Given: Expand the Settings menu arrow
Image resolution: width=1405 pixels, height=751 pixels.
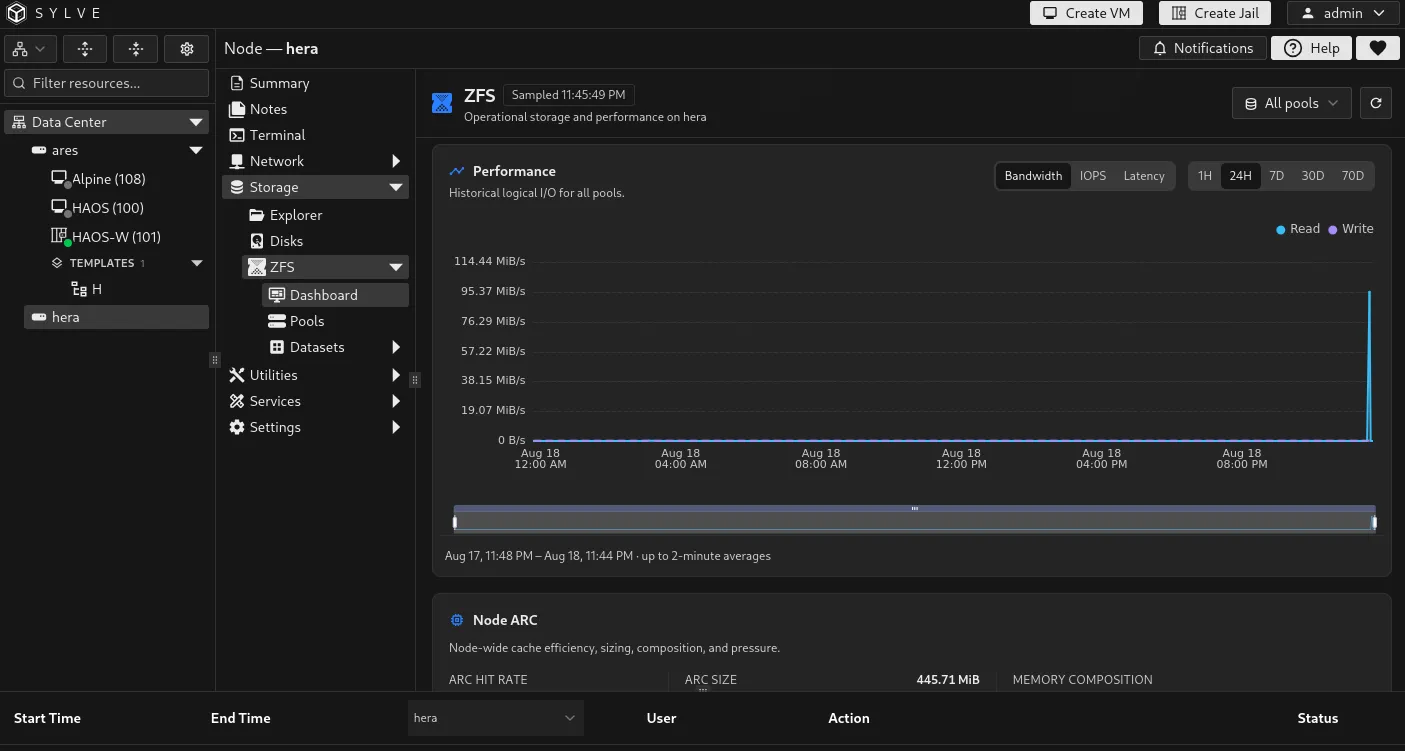Looking at the screenshot, I should pyautogui.click(x=396, y=427).
